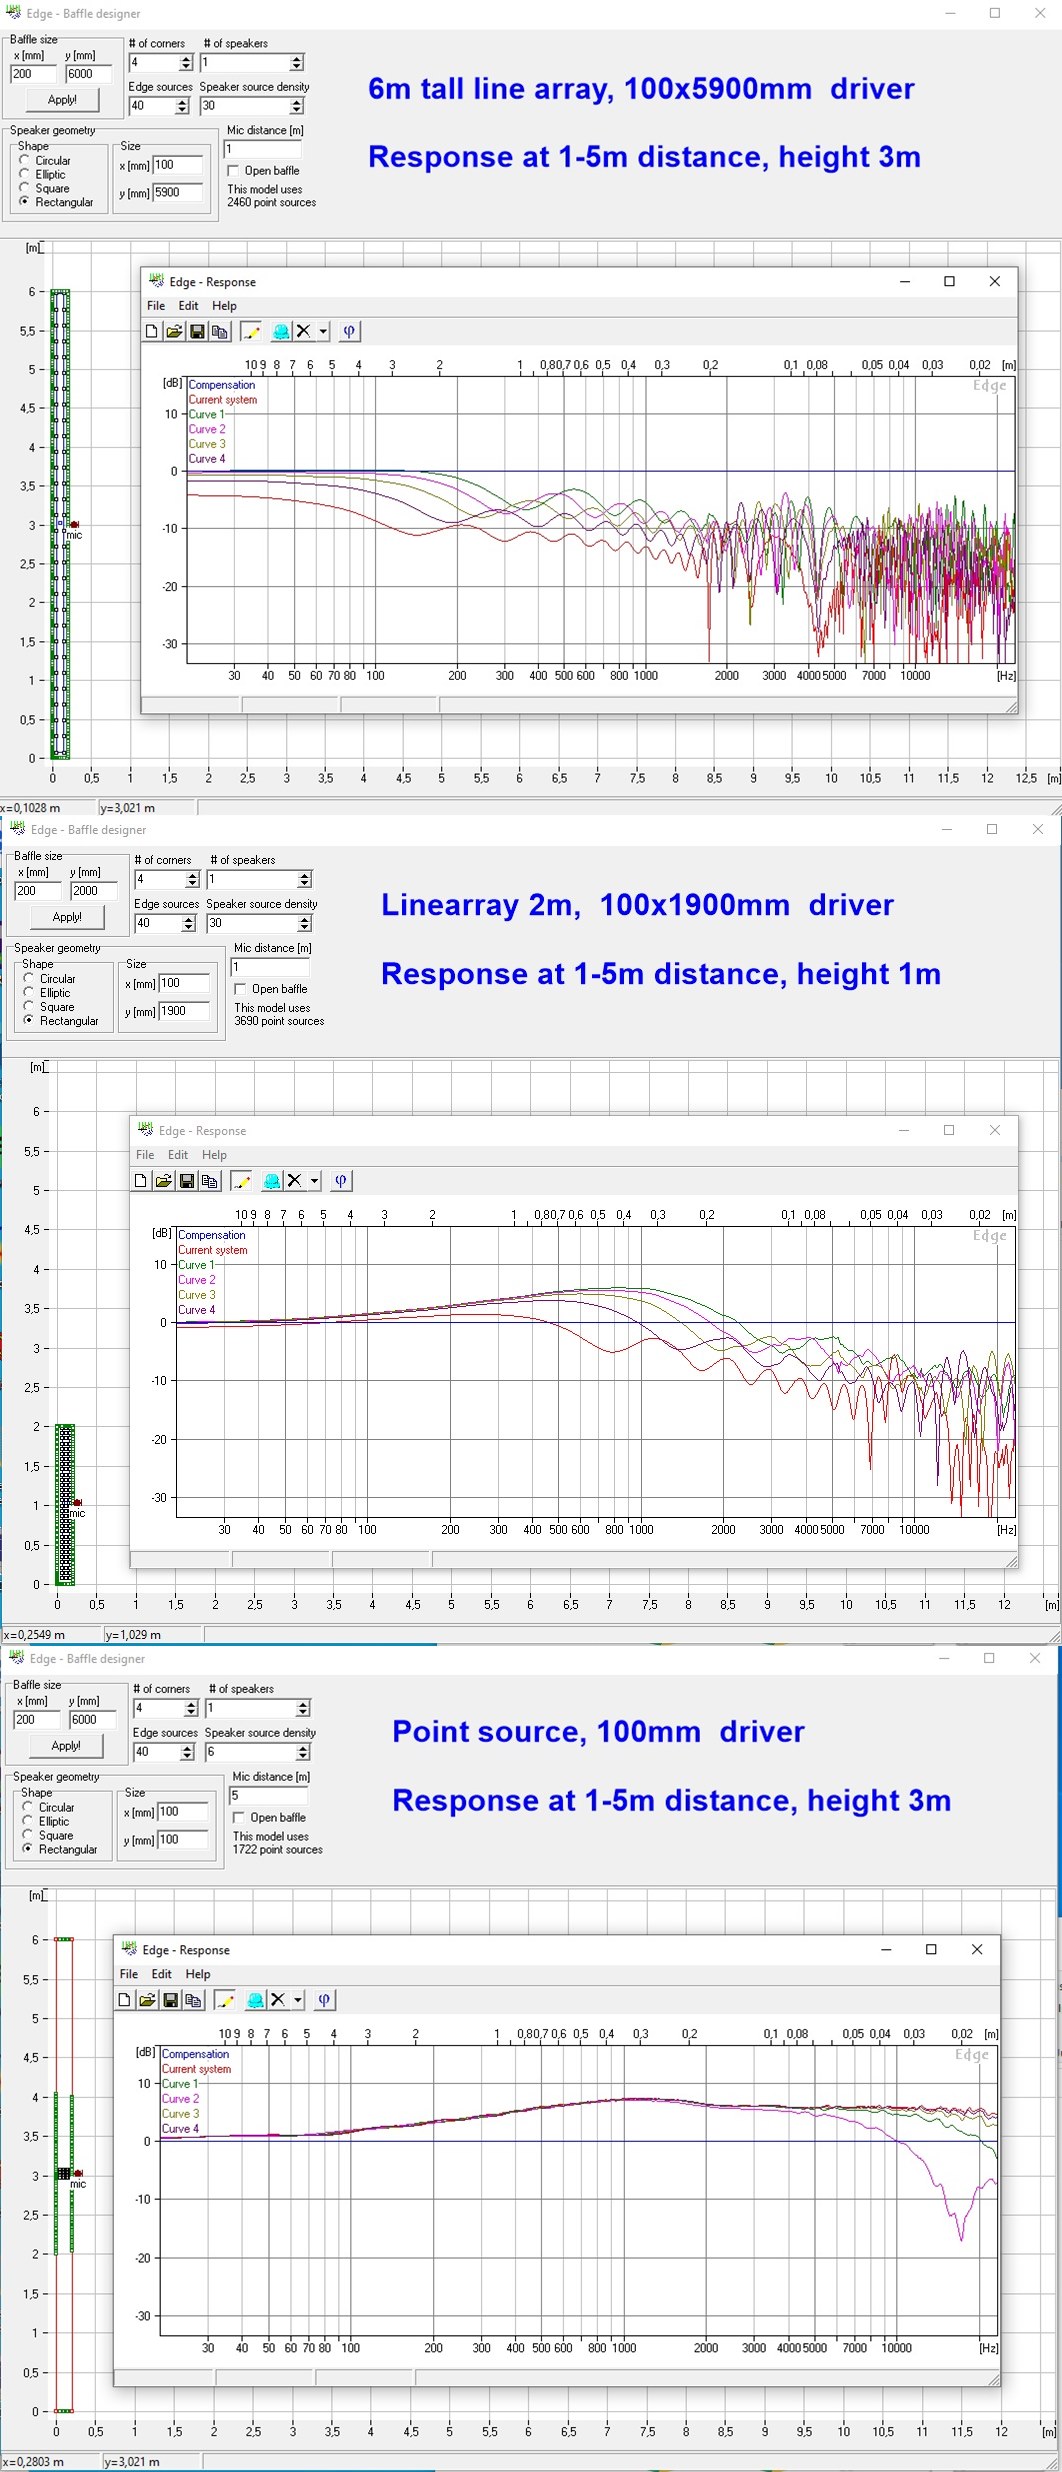
Task: Open # of speakers dropdown in Point source designer
Action: point(303,1708)
